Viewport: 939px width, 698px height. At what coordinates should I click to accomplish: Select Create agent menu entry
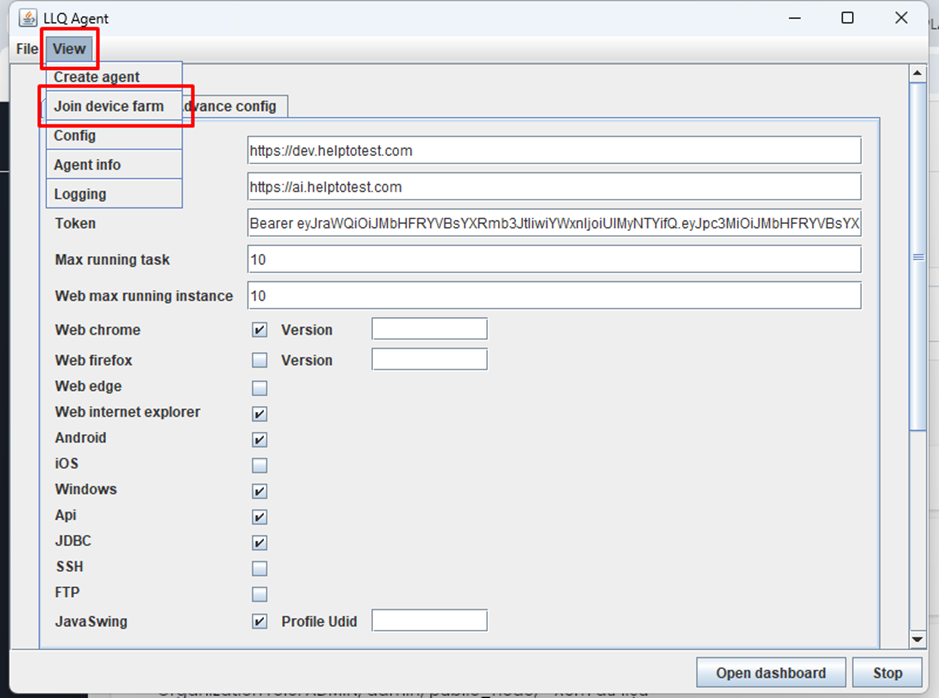point(97,77)
